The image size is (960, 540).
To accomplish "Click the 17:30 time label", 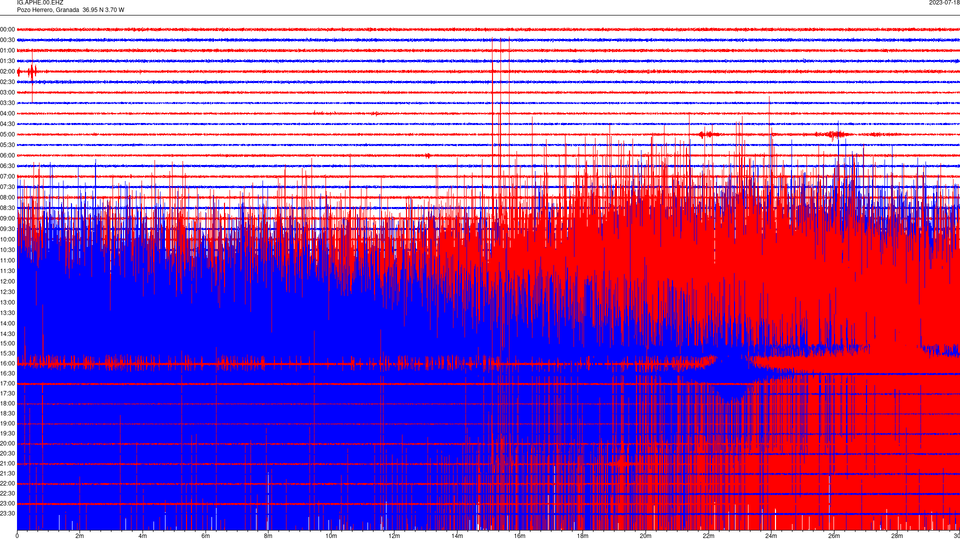I will coord(7,394).
